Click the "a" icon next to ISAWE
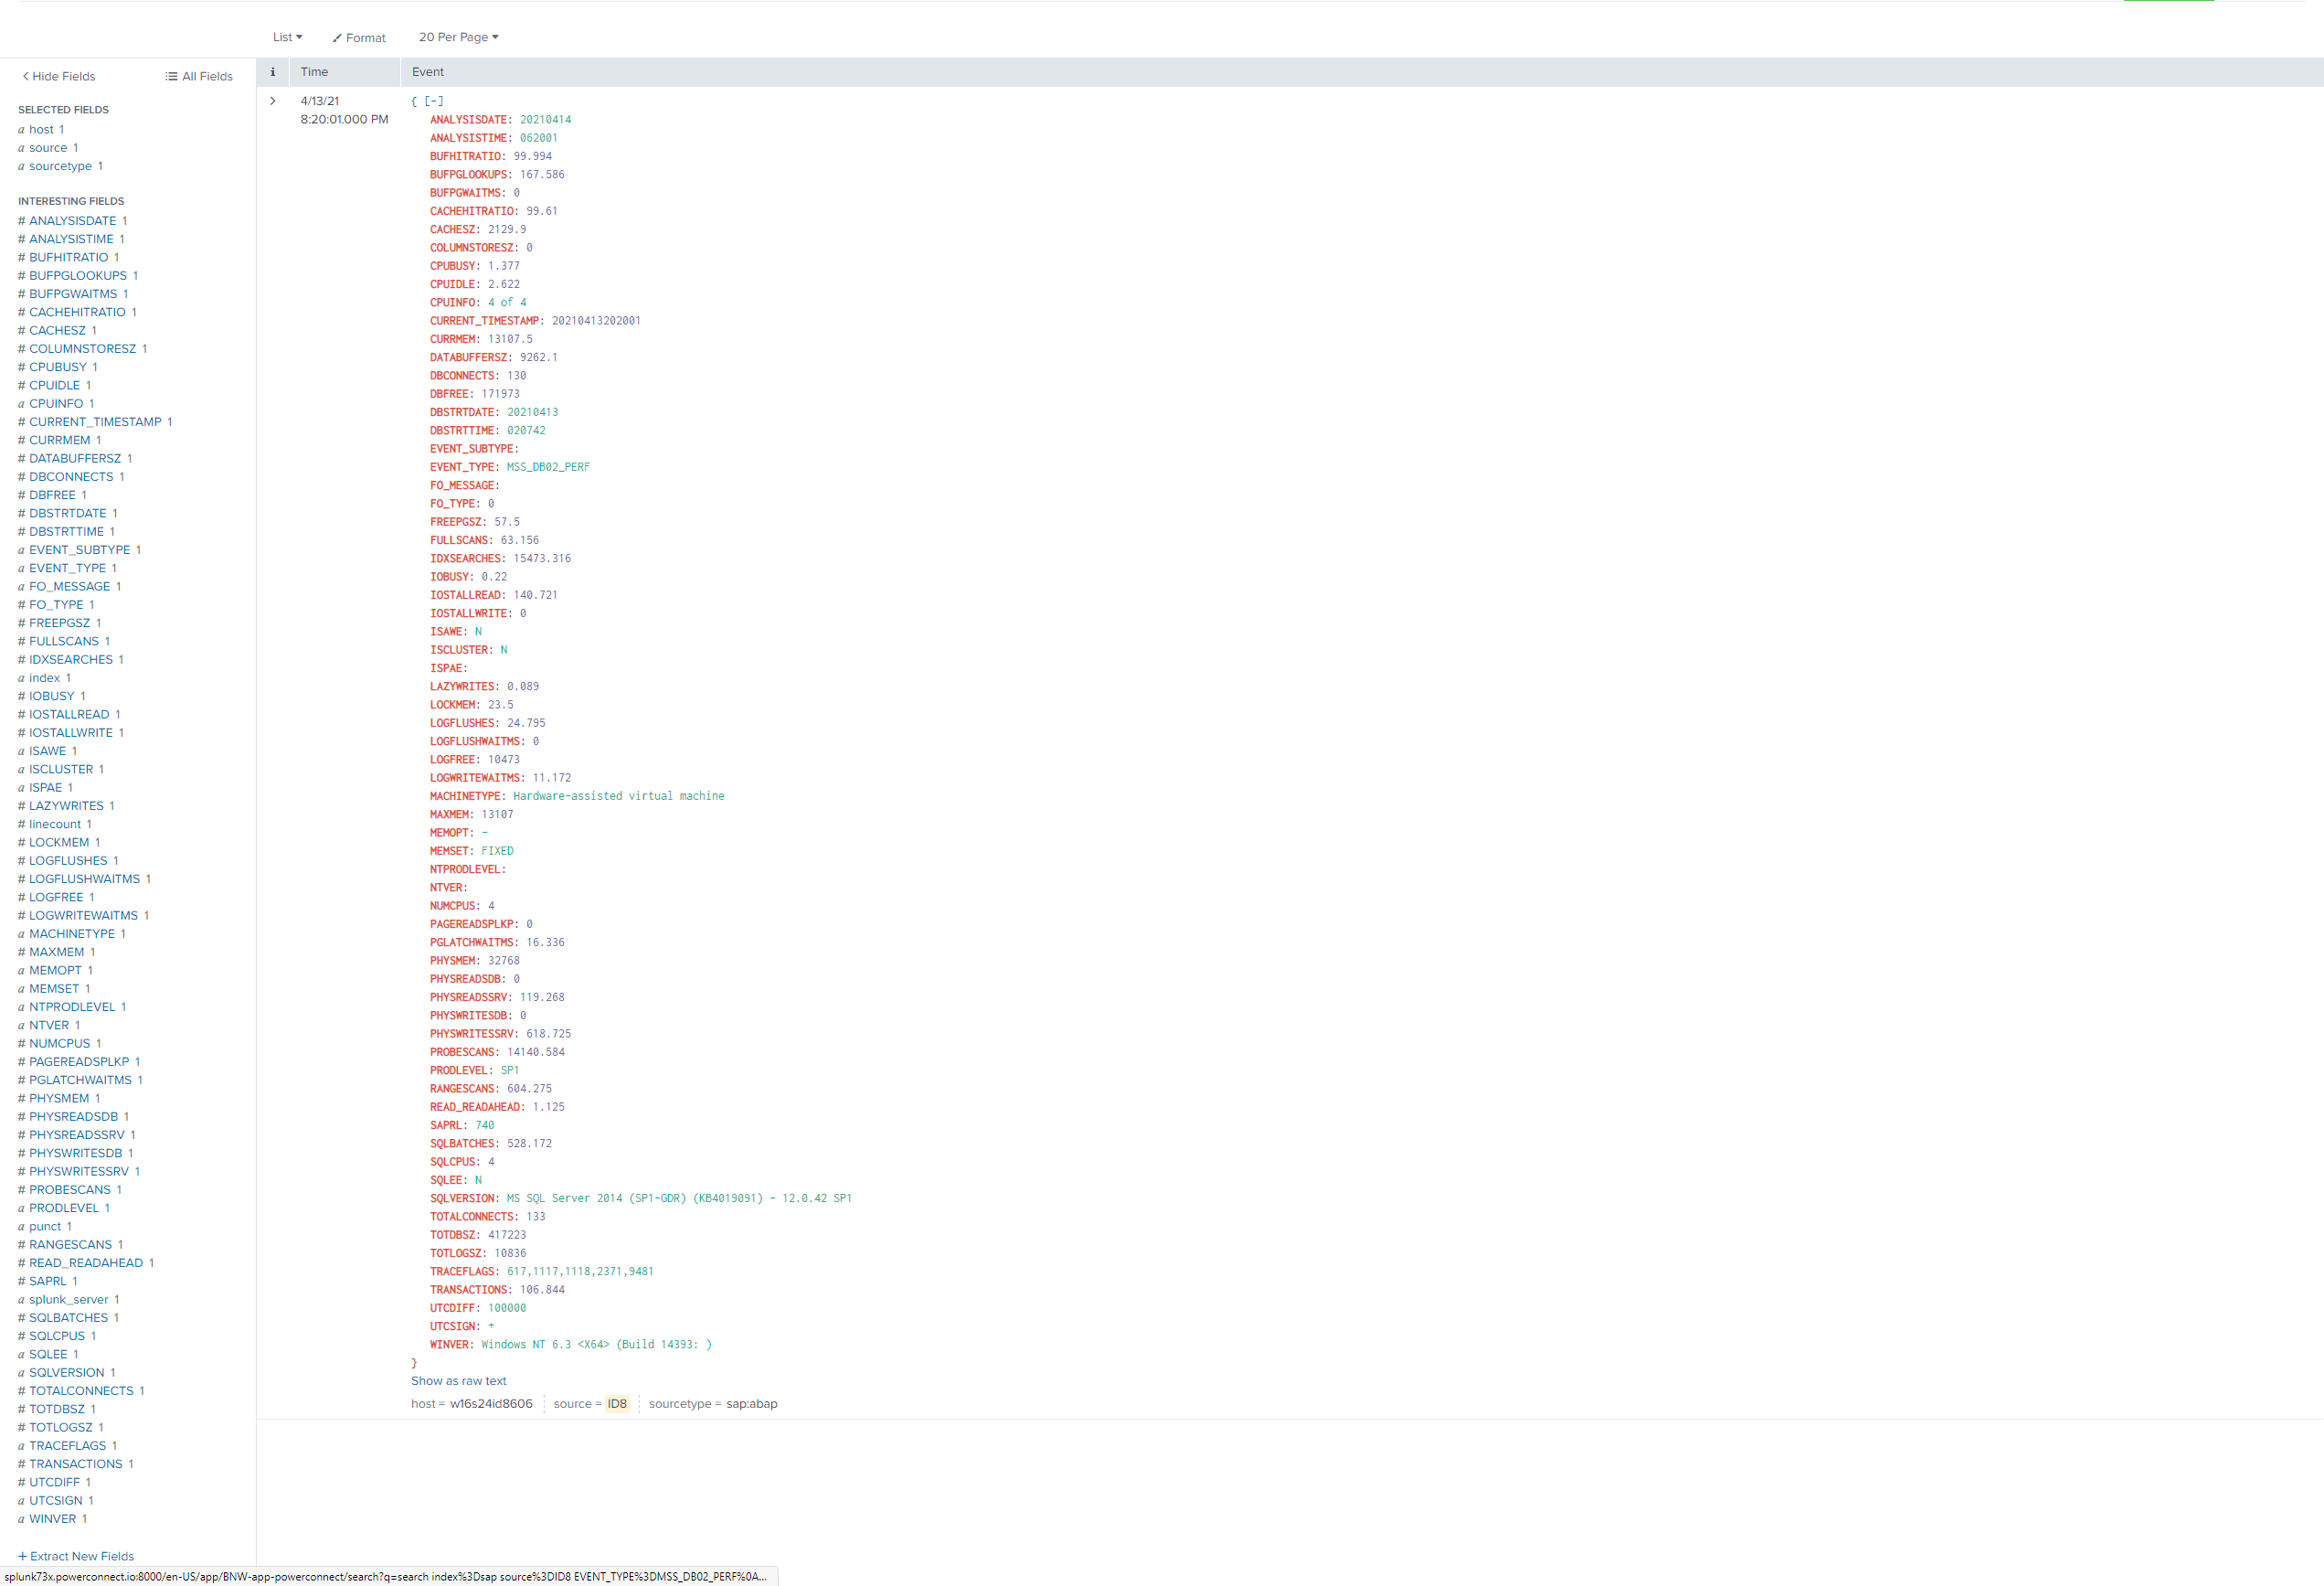The width and height of the screenshot is (2324, 1586). (22, 750)
